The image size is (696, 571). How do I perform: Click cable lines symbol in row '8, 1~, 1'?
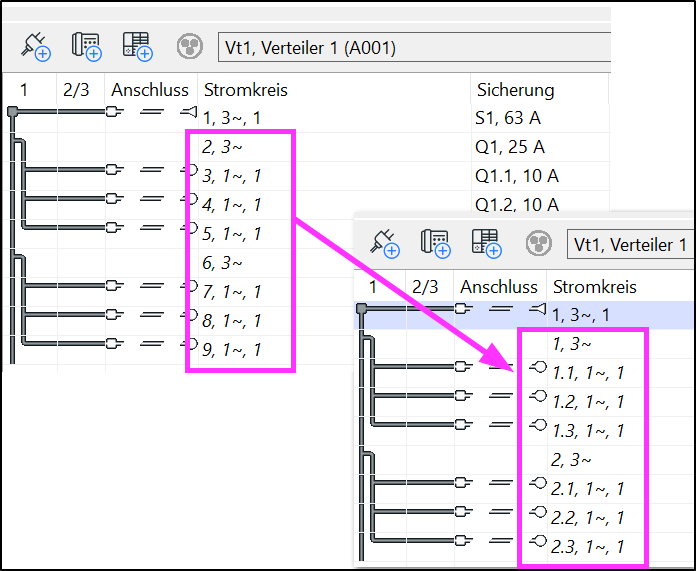click(151, 314)
